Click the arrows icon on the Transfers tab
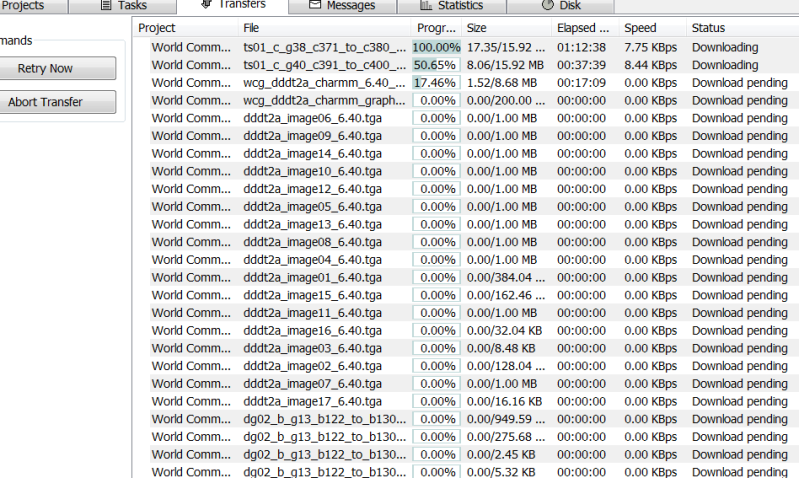The image size is (799, 478). (207, 5)
